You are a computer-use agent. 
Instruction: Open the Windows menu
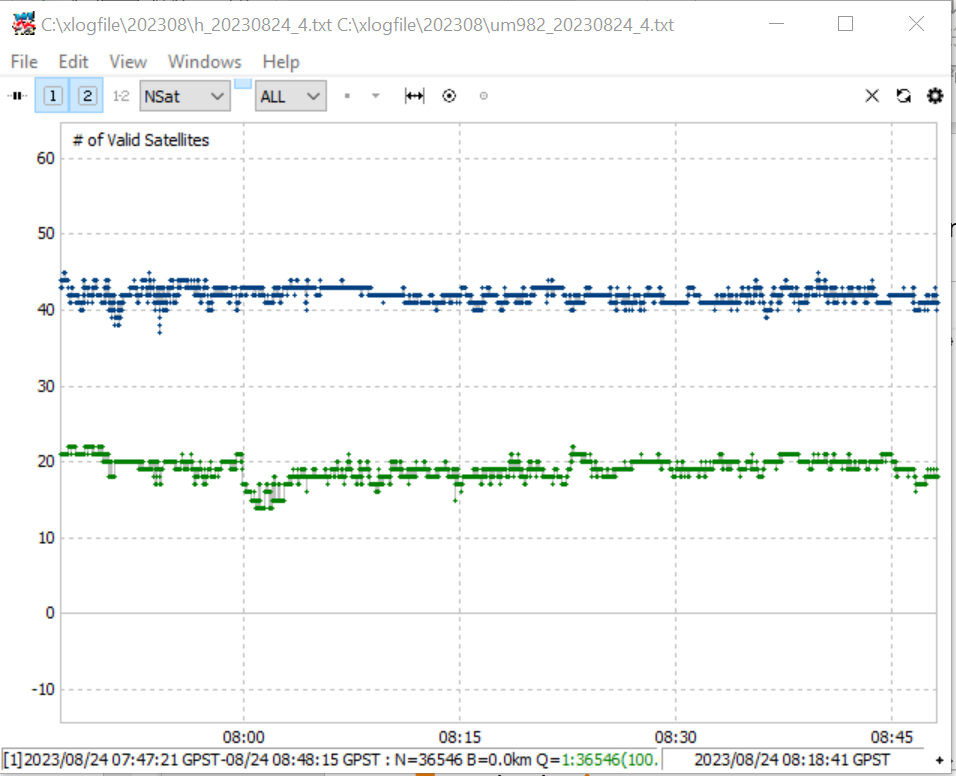(x=205, y=62)
